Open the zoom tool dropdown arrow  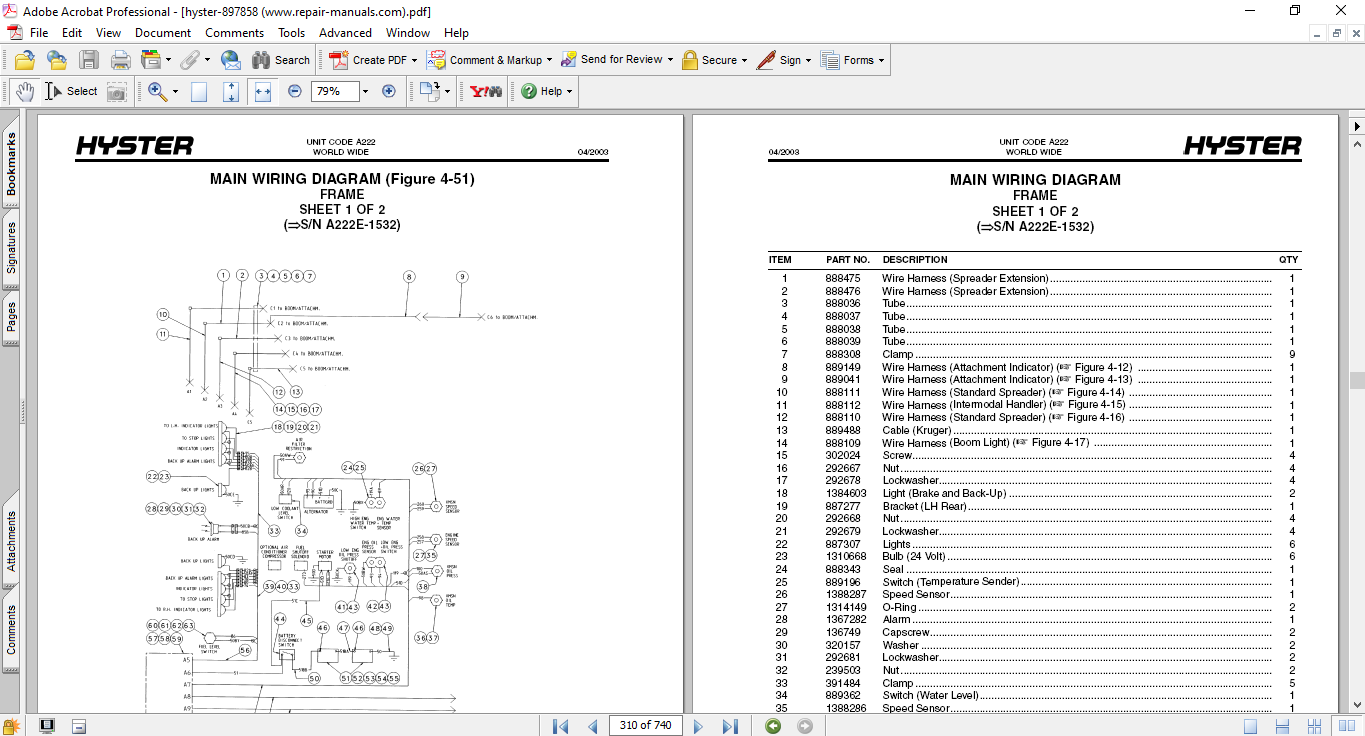[174, 92]
